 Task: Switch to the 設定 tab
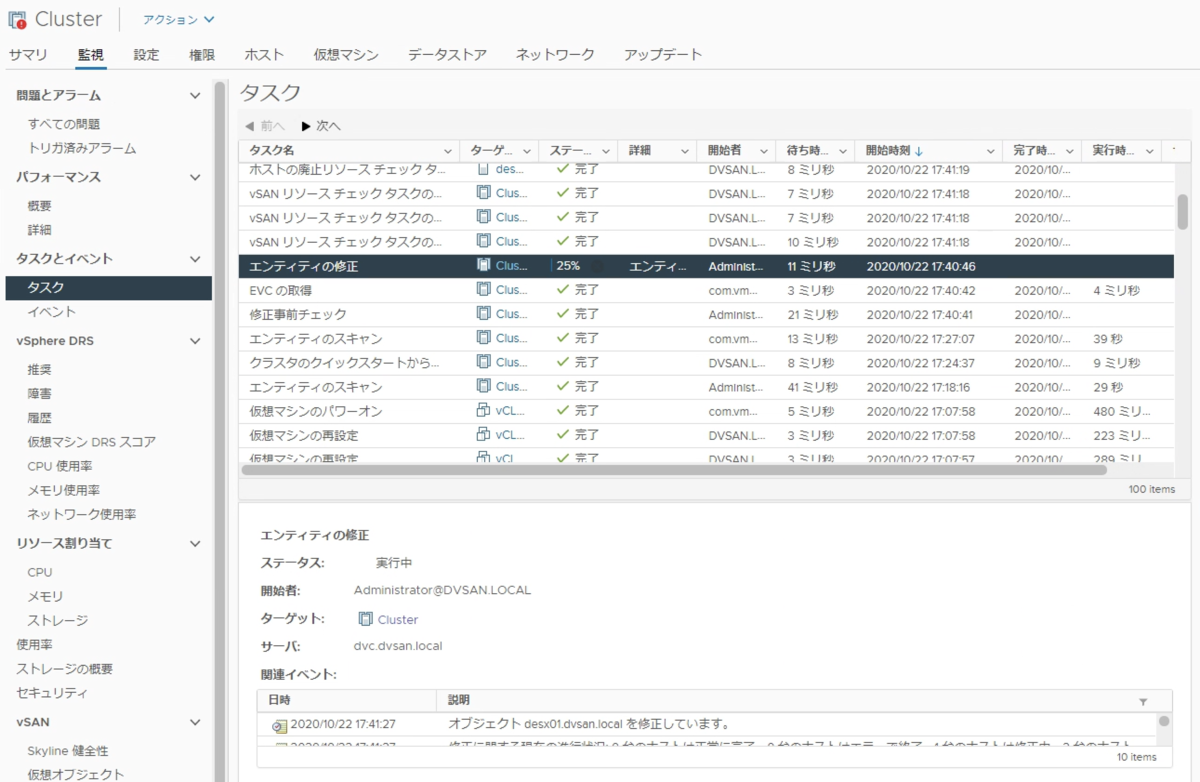146,55
